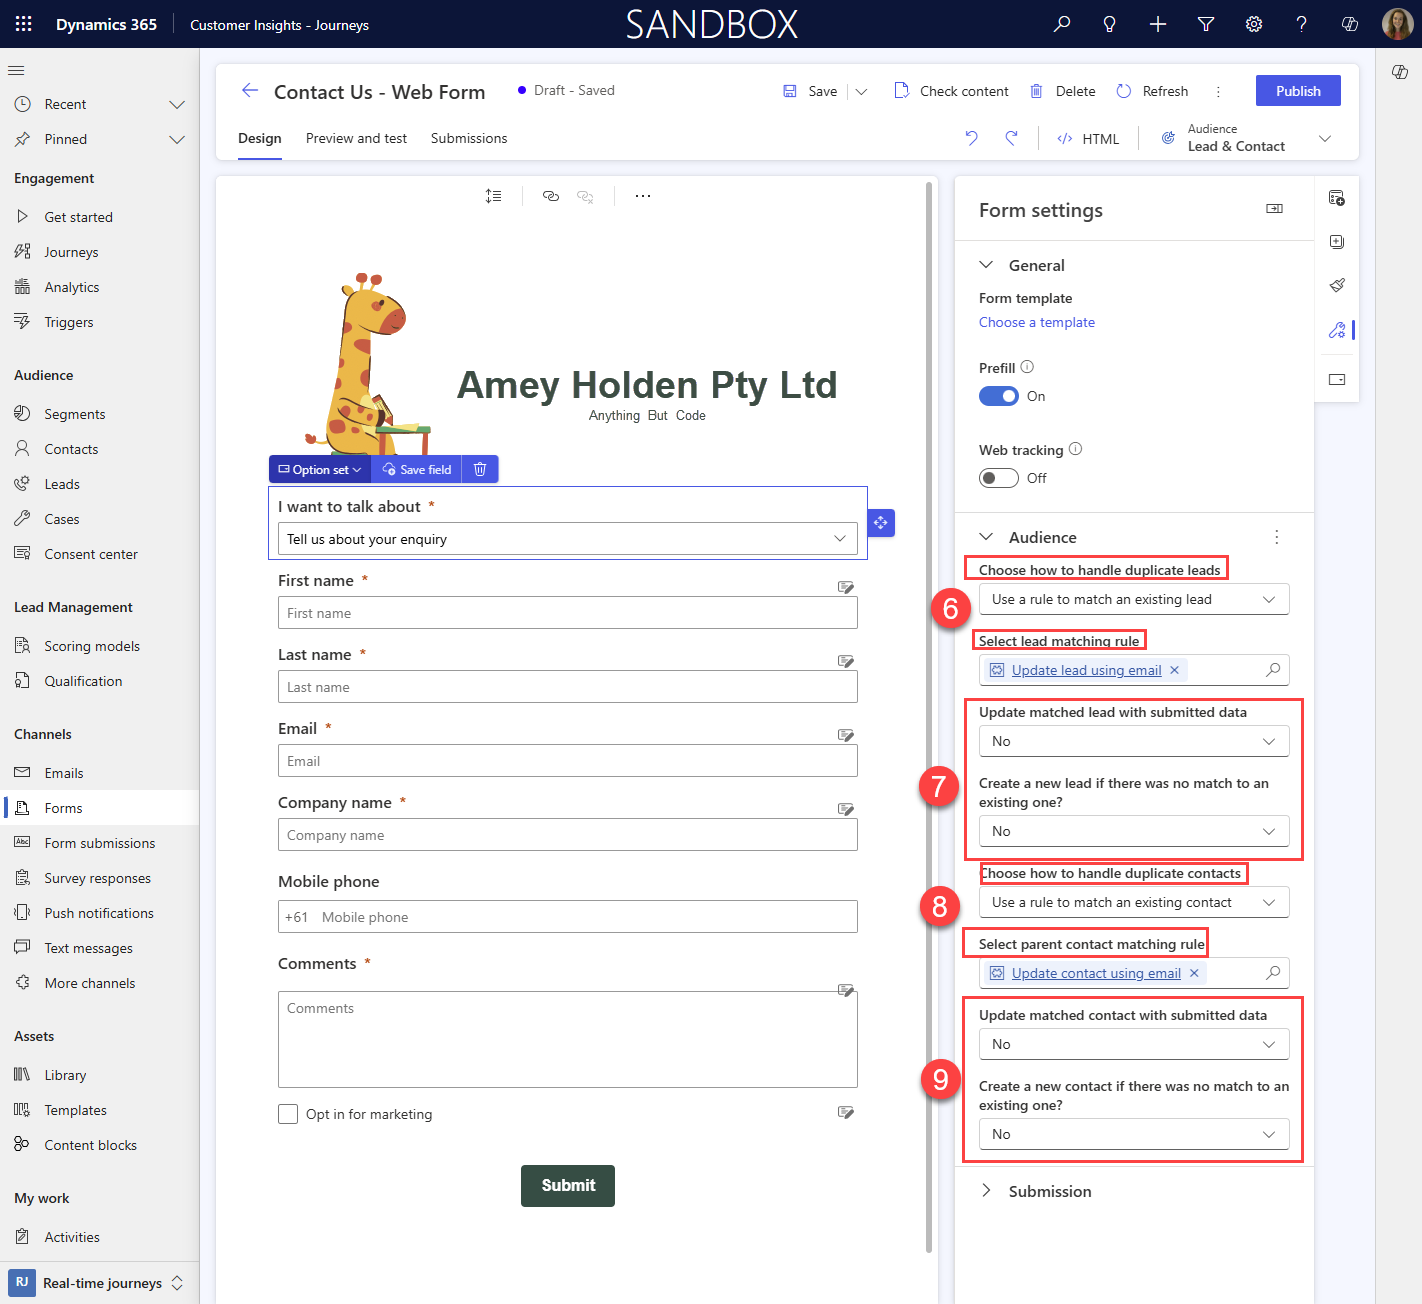Open Copilot icon in top bar
The width and height of the screenshot is (1422, 1304).
pyautogui.click(x=1350, y=24)
